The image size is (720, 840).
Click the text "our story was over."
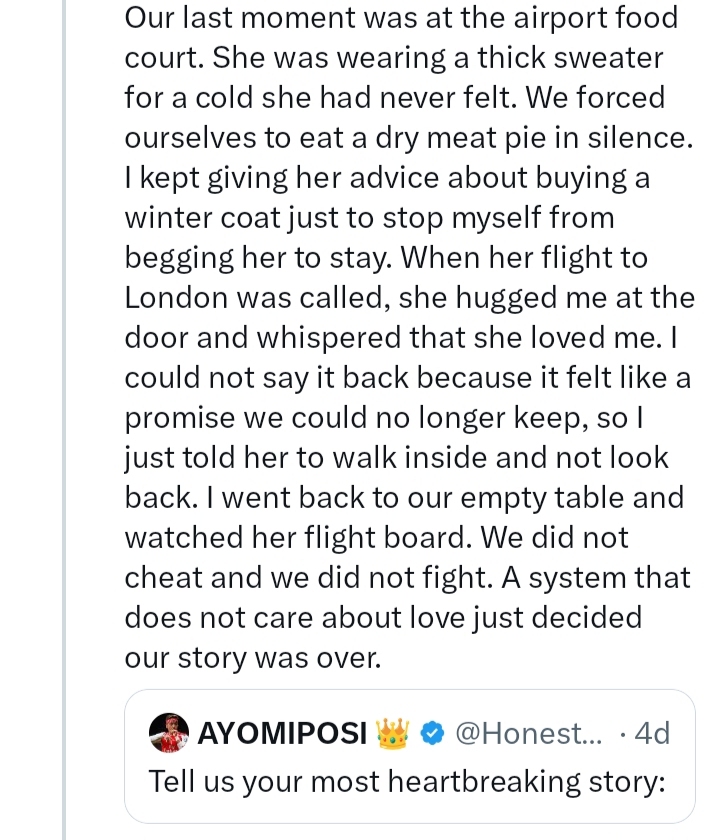pyautogui.click(x=252, y=657)
